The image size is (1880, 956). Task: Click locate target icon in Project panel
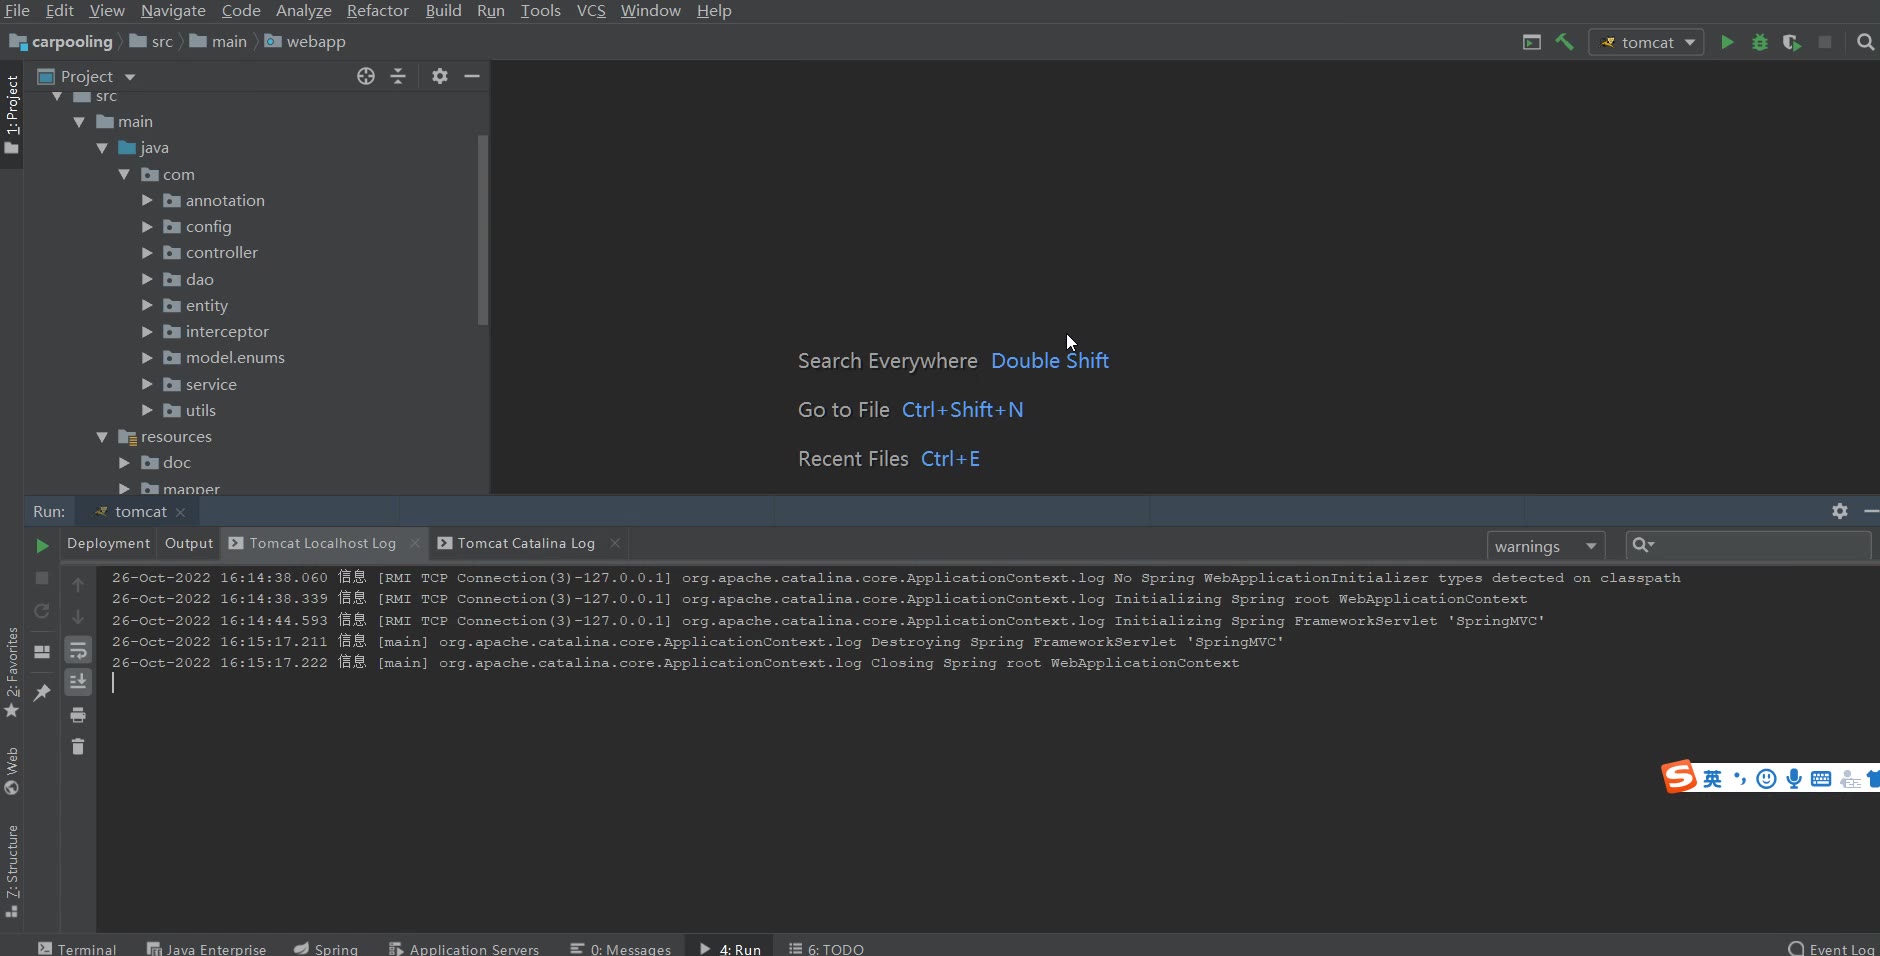(x=366, y=76)
